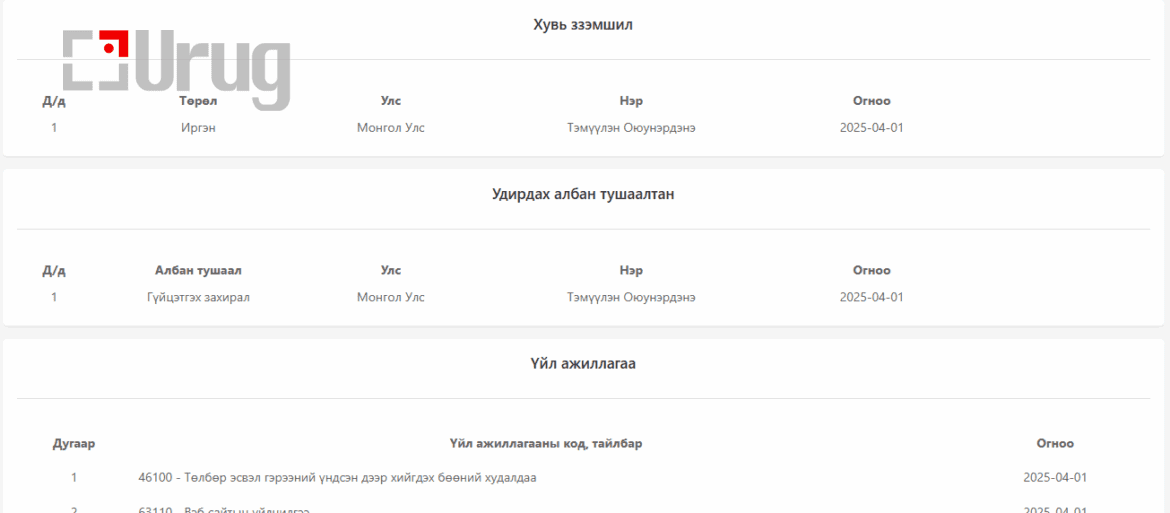Click Монгол Улс in shareholder row
The height and width of the screenshot is (513, 1170).
(x=391, y=128)
